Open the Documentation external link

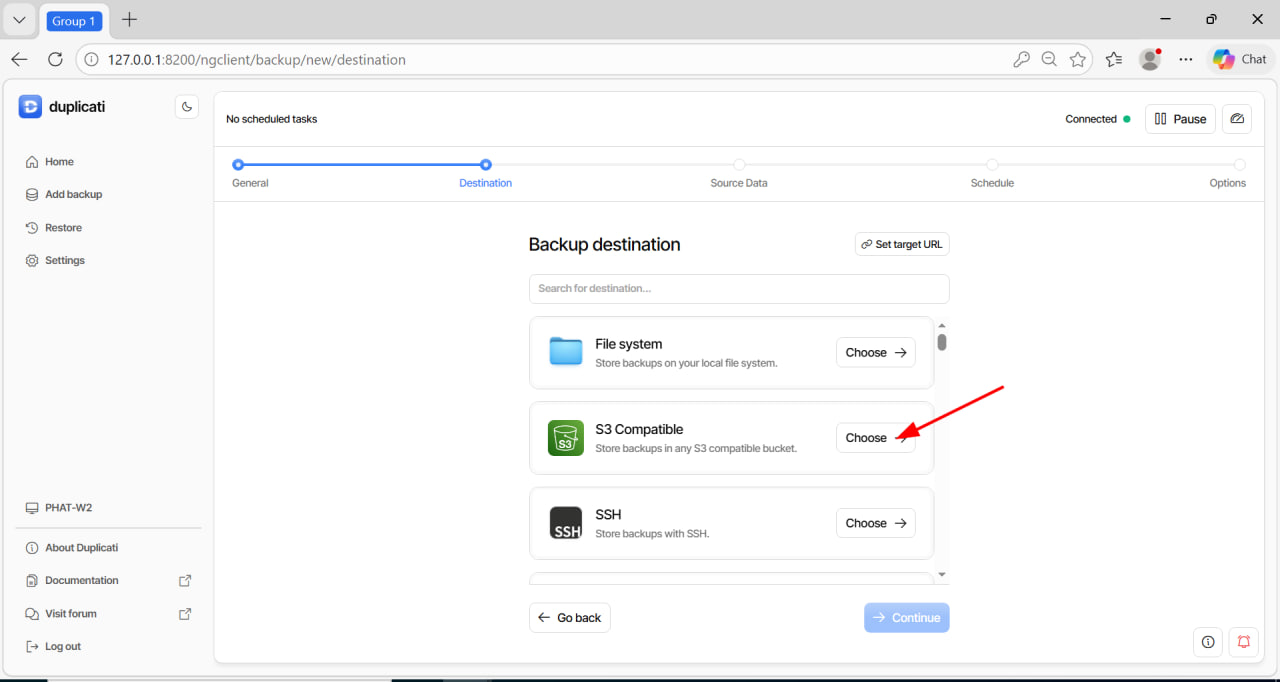[x=82, y=580]
